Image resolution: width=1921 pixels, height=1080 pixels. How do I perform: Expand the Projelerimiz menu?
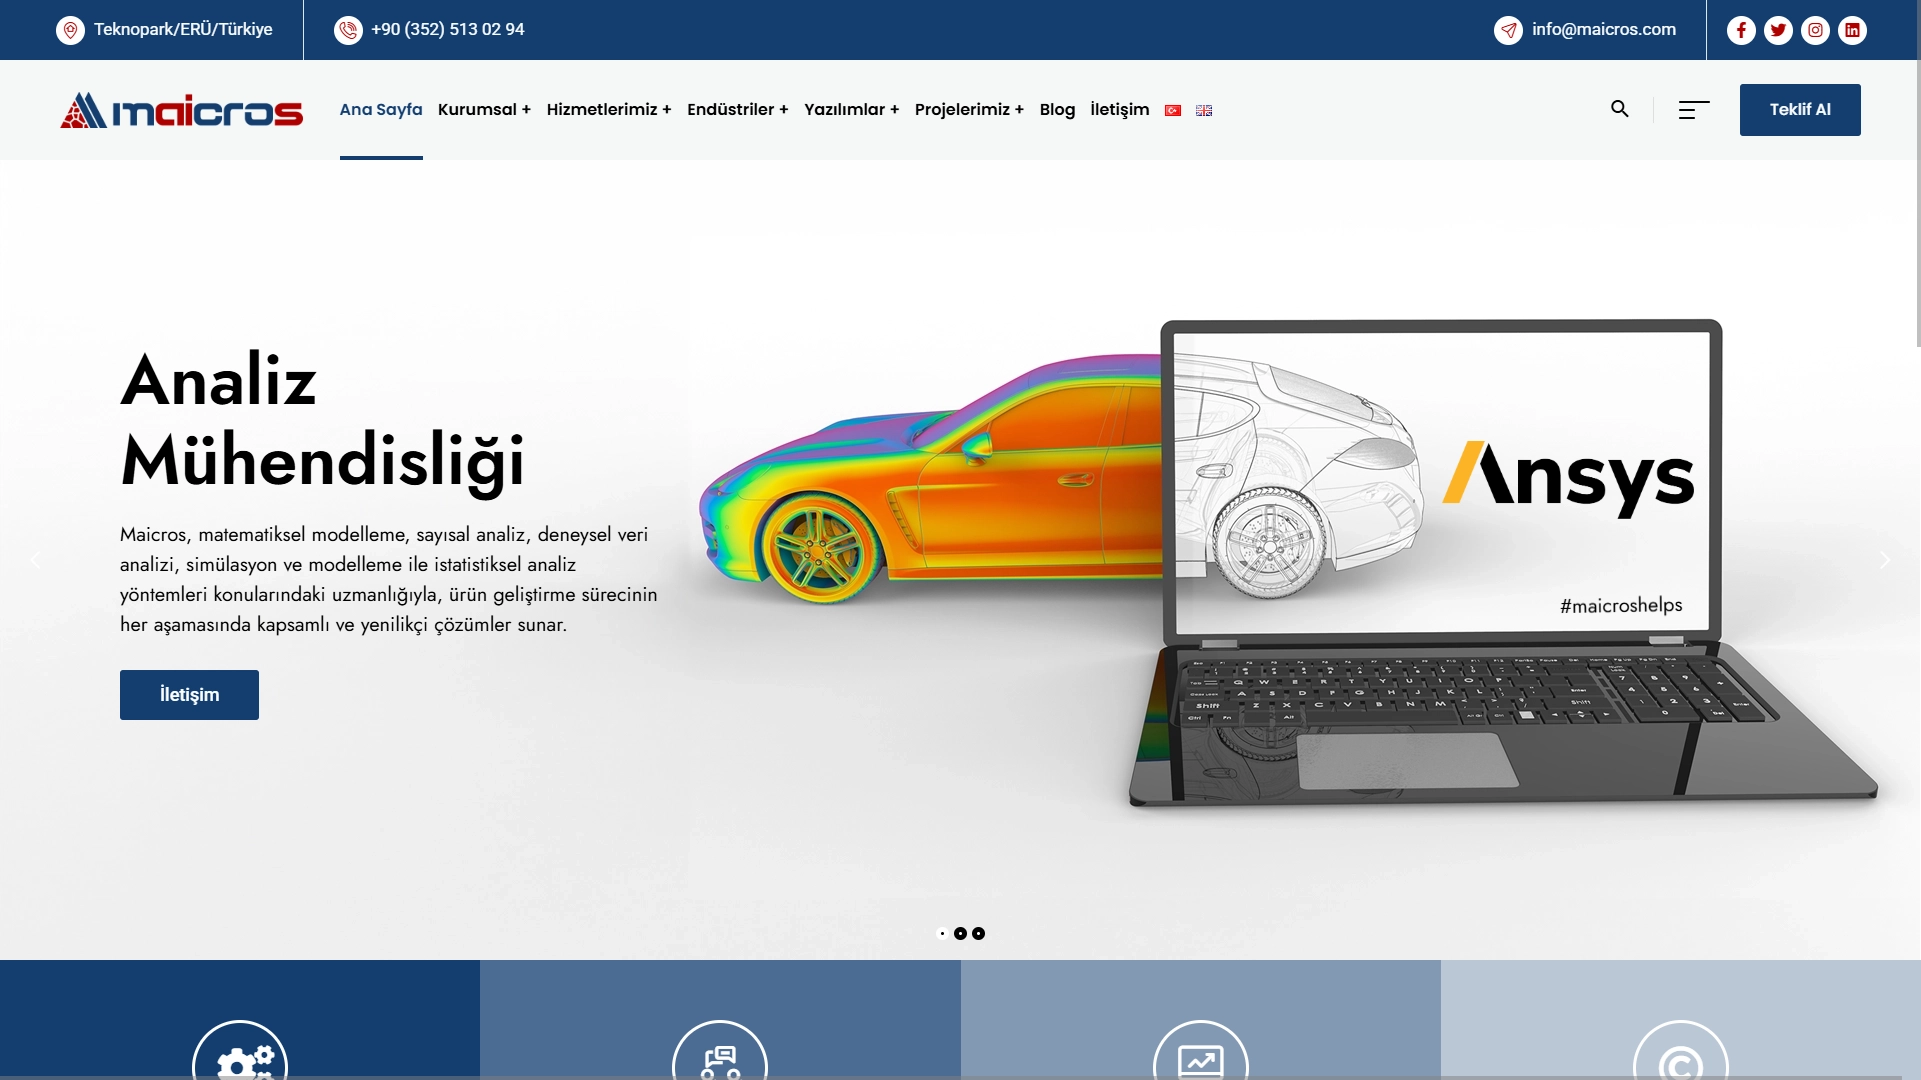point(969,110)
